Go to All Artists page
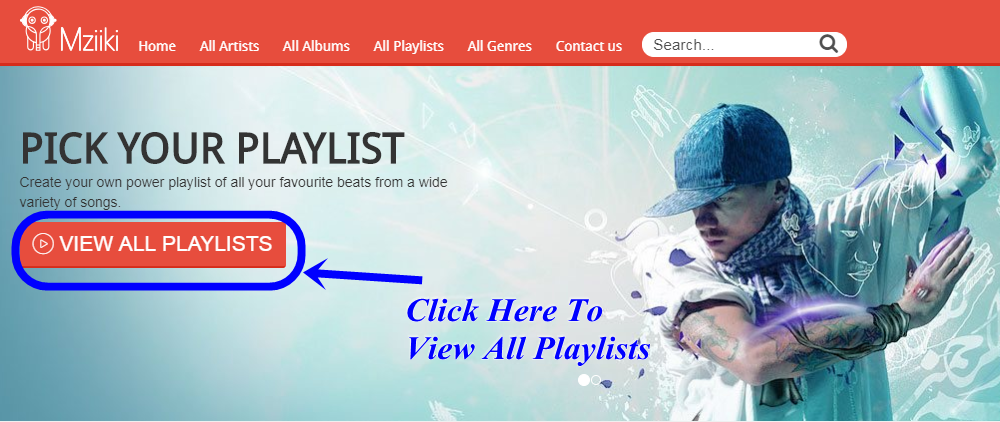 pos(229,46)
